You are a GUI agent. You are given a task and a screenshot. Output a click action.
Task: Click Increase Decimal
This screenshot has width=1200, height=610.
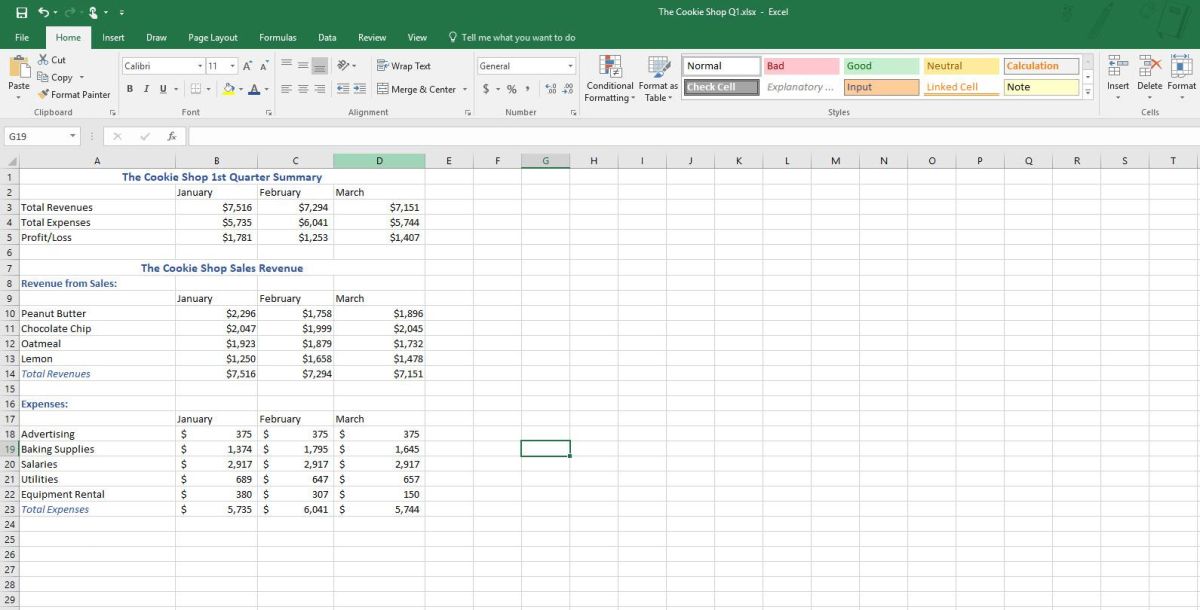(x=550, y=88)
